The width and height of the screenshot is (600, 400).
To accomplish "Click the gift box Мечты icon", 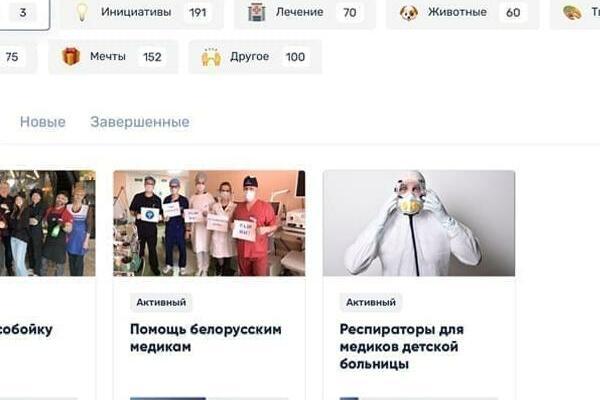I will [x=71, y=57].
